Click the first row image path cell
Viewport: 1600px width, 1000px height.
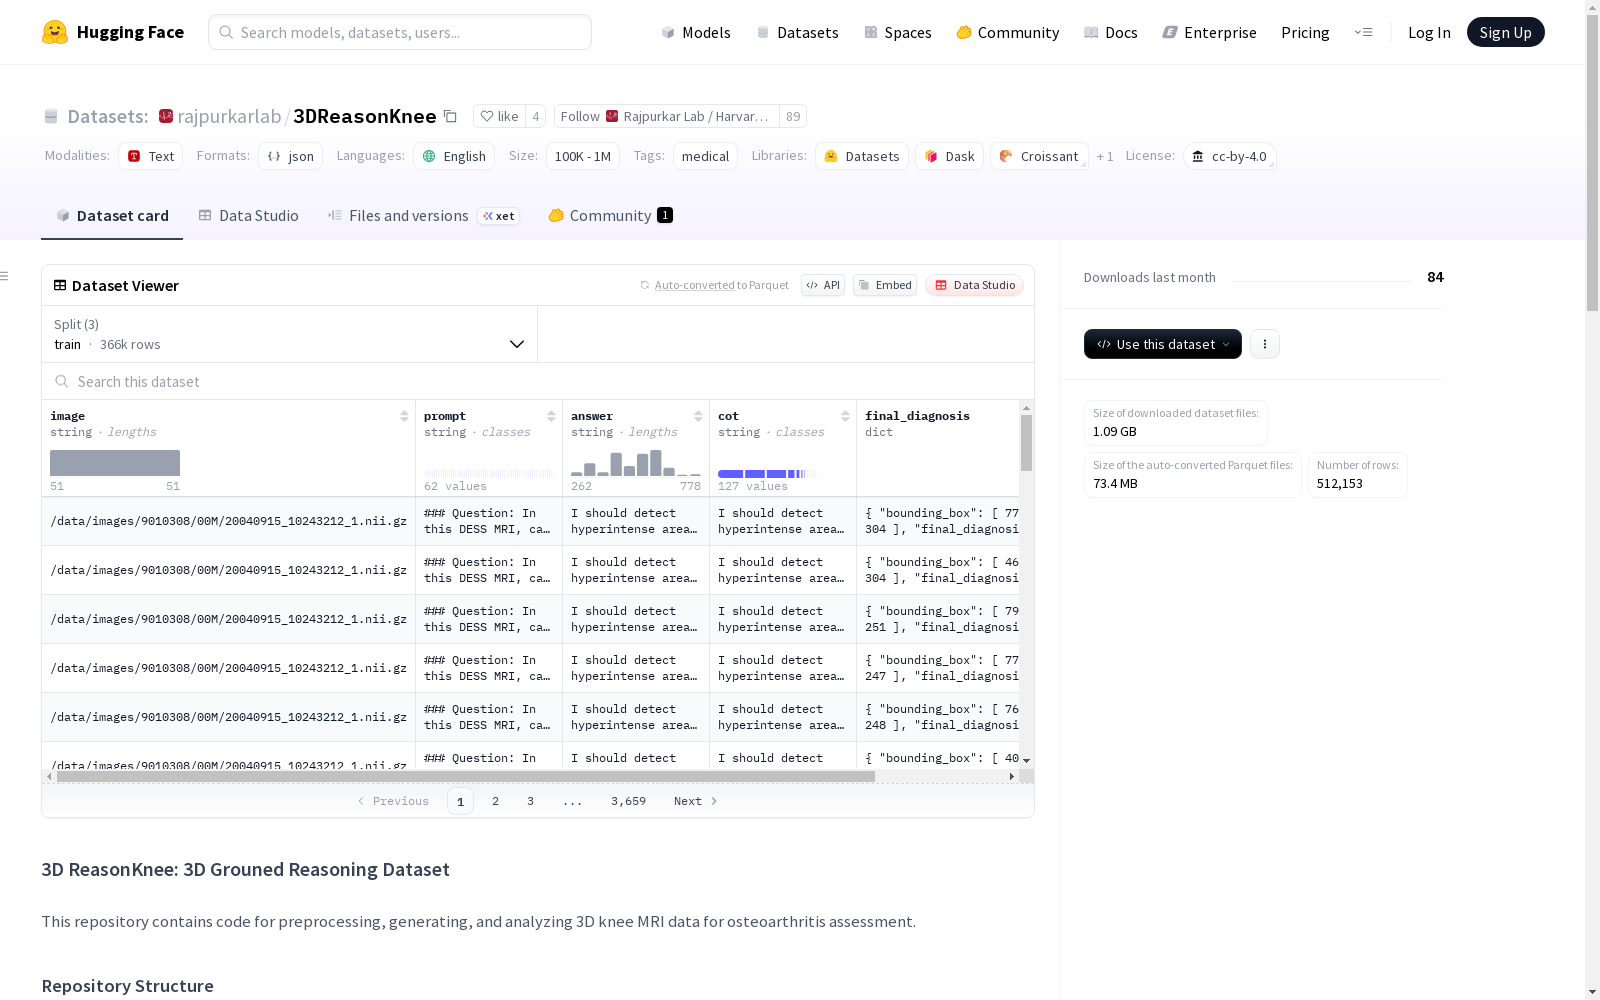[x=229, y=521]
